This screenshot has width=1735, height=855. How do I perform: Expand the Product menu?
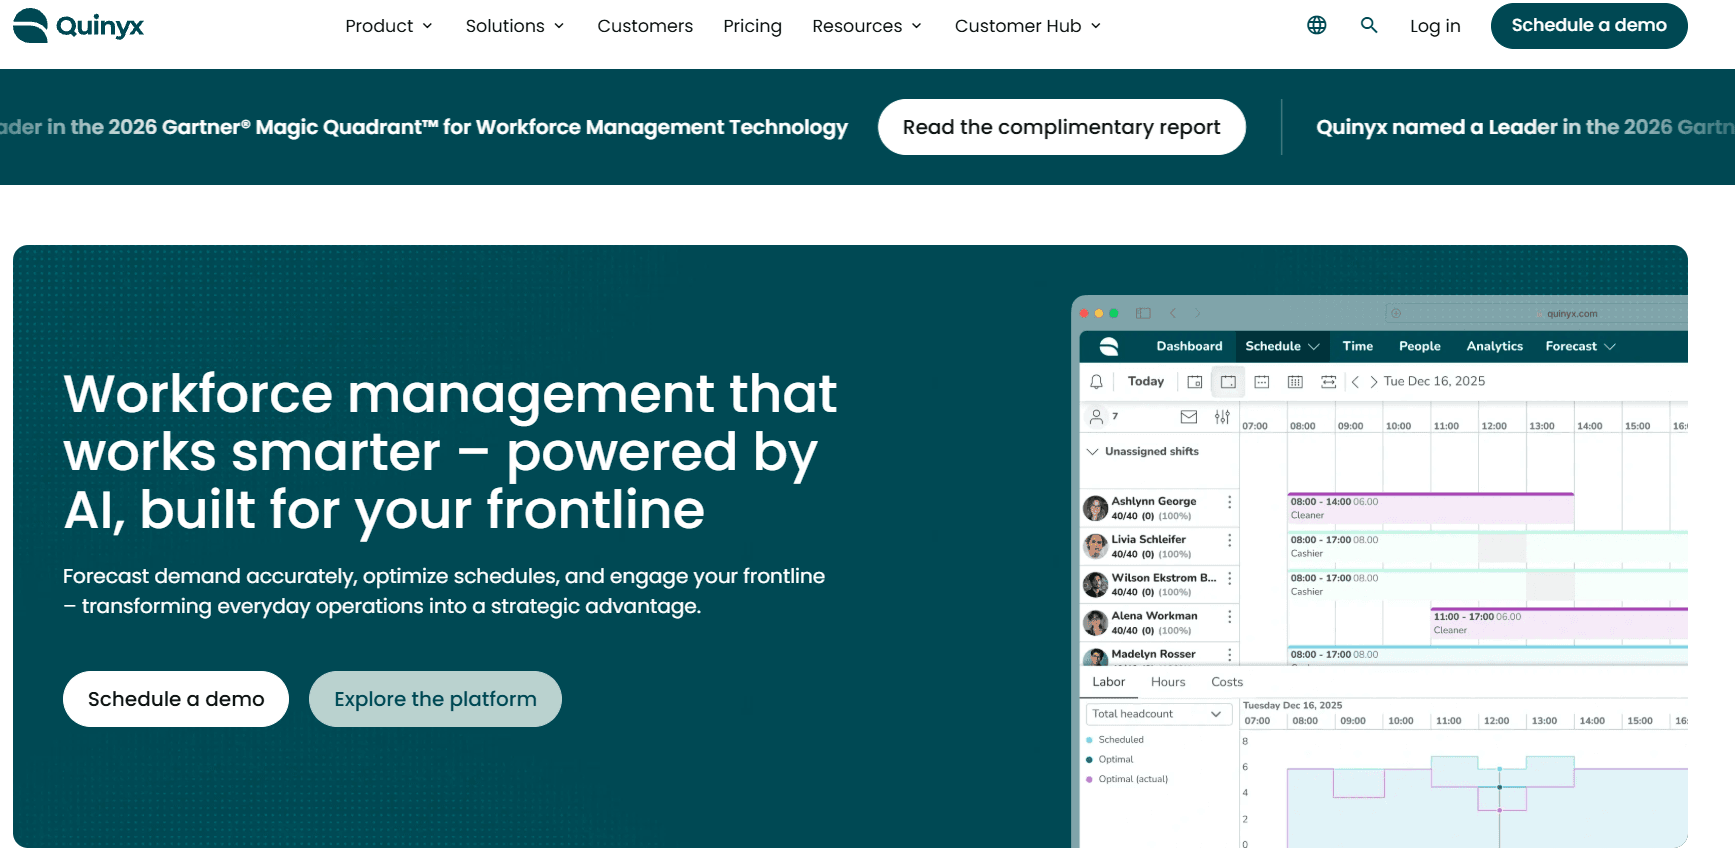point(388,26)
